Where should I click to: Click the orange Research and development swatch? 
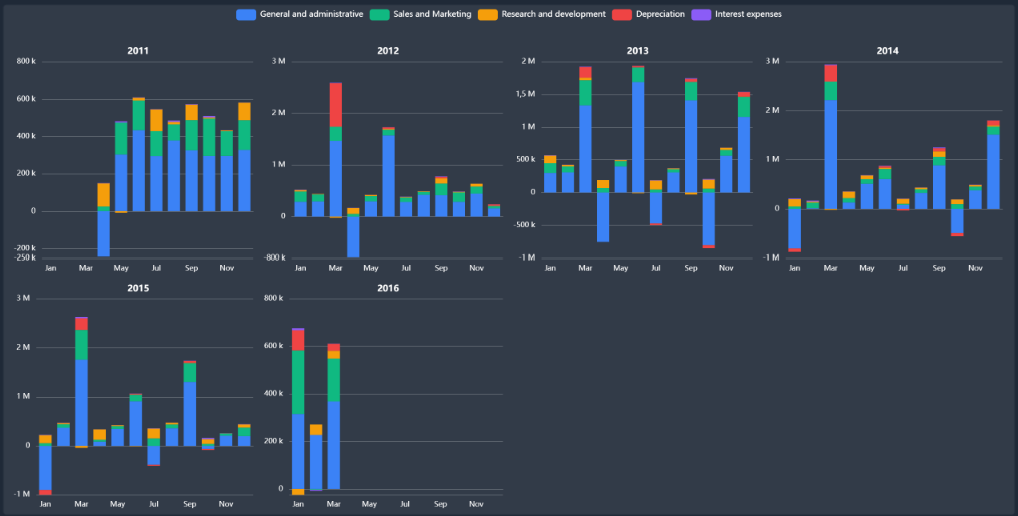[x=488, y=14]
